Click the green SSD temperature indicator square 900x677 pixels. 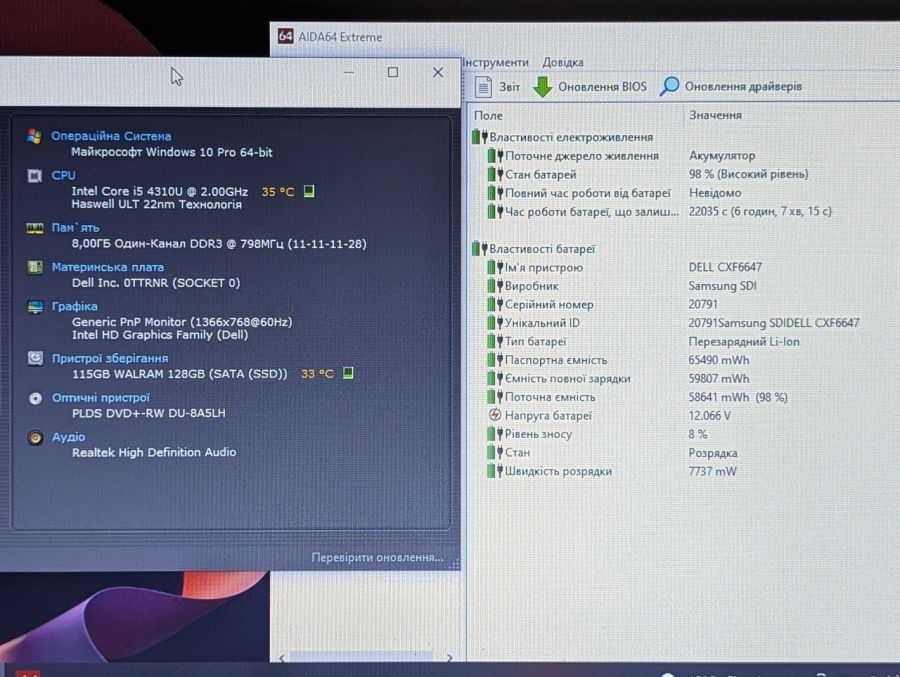click(348, 373)
